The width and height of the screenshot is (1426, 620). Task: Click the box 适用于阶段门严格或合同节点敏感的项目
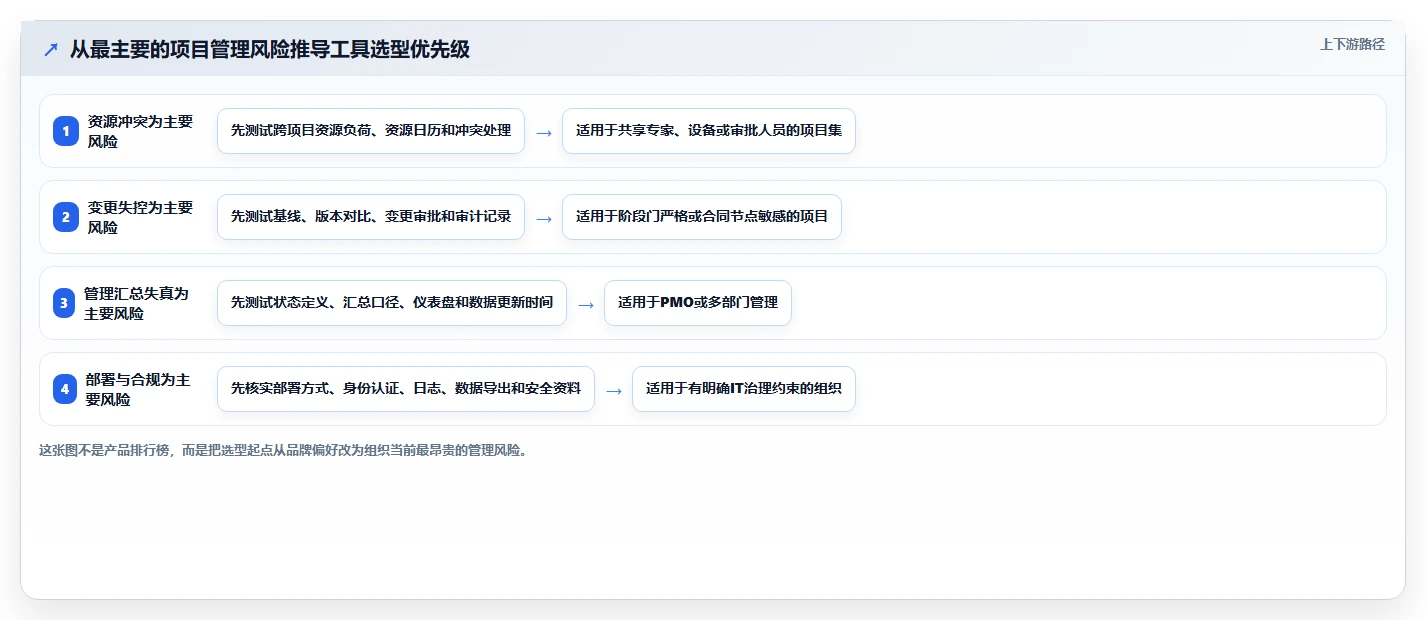(702, 217)
